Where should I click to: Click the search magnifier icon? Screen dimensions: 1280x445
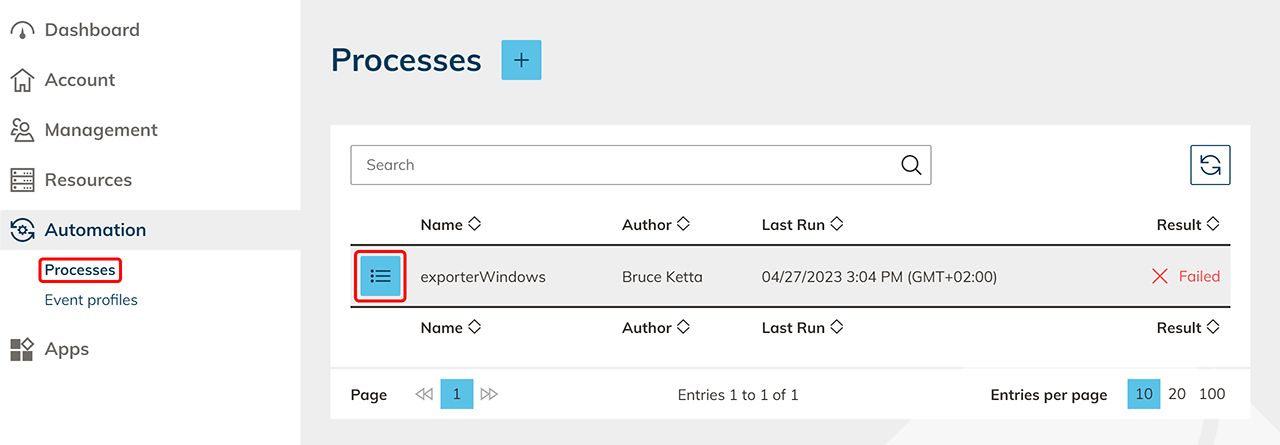click(x=911, y=165)
